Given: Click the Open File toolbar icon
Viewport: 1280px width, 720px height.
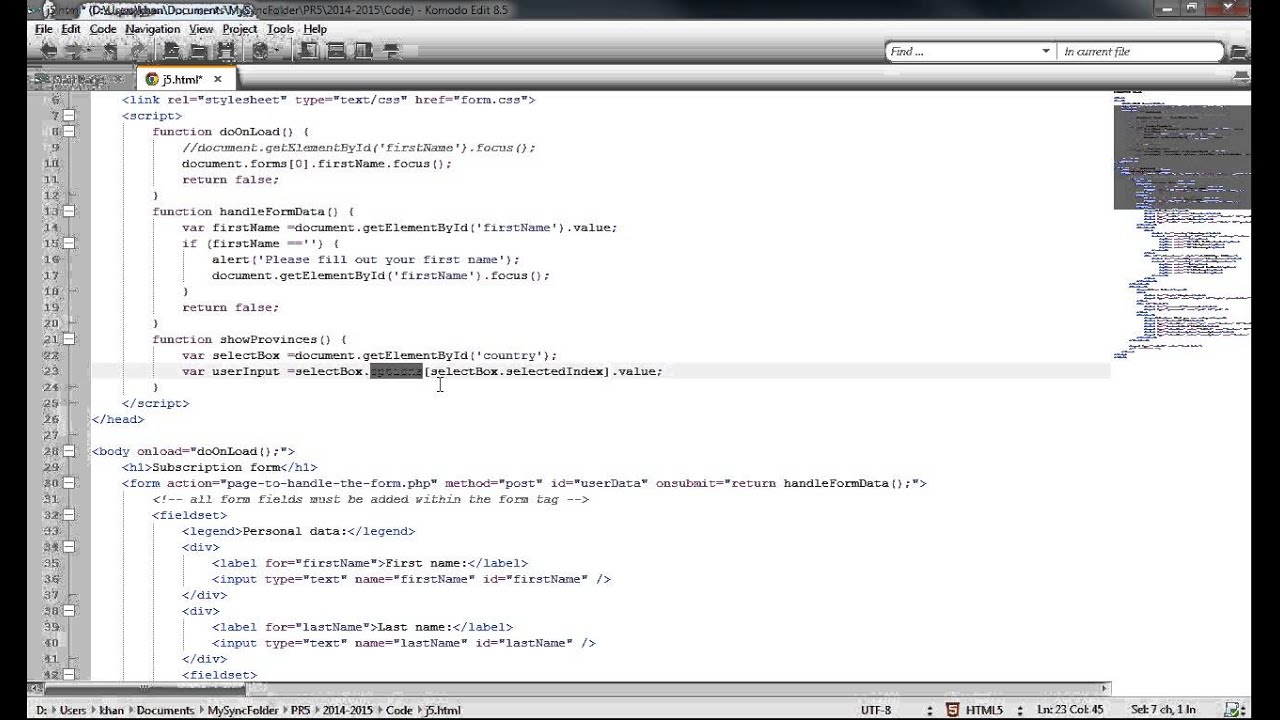Looking at the screenshot, I should pyautogui.click(x=198, y=51).
